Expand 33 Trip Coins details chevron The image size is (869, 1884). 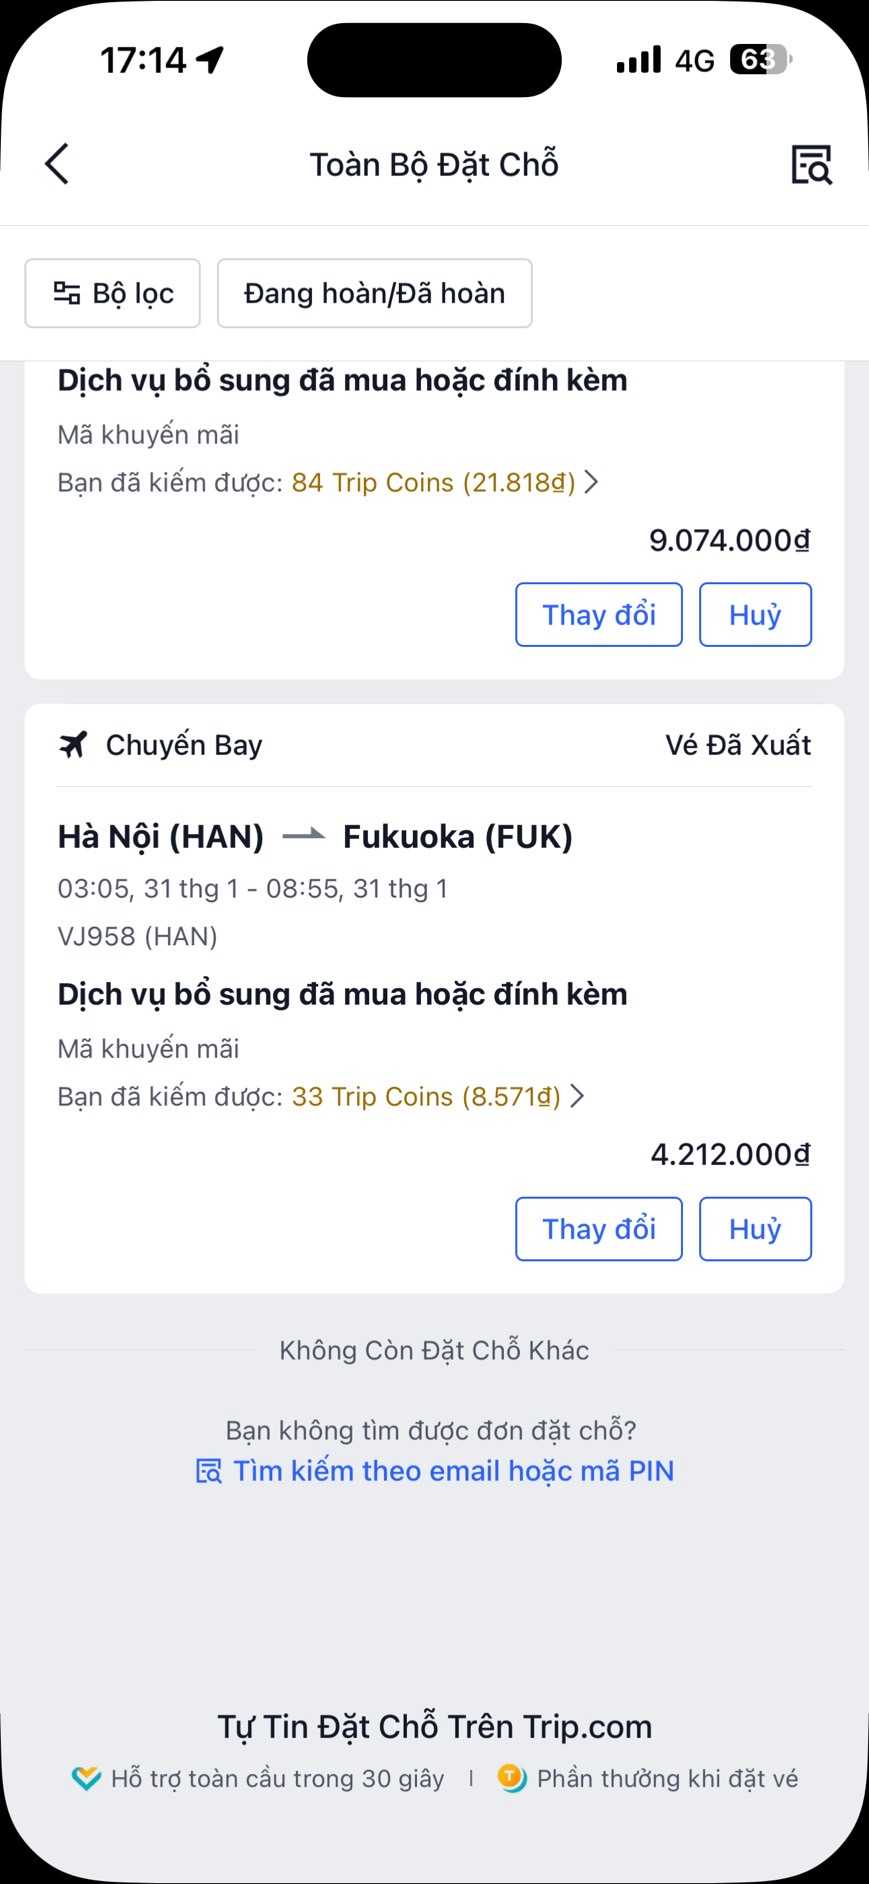point(577,1096)
